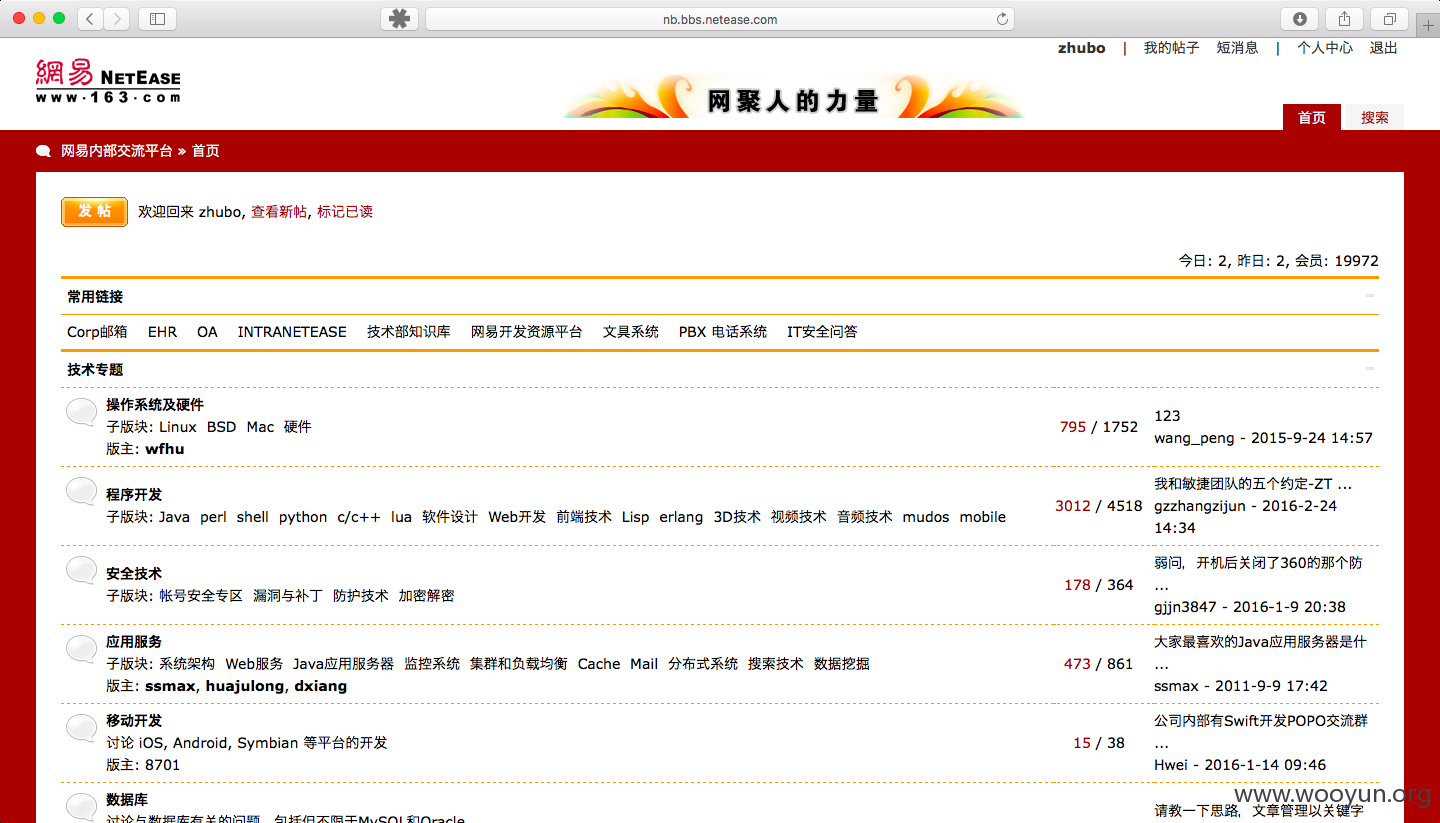Go forward with Safari's forward arrow

117,18
